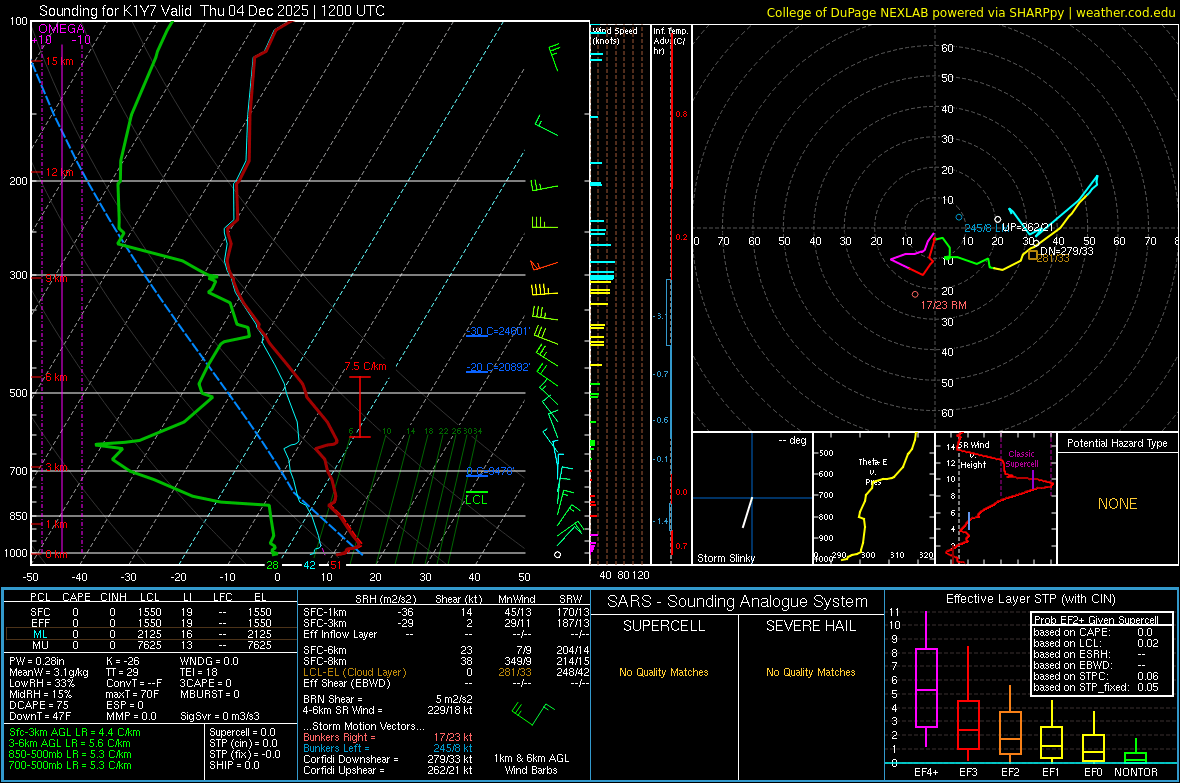Image resolution: width=1180 pixels, height=783 pixels.
Task: Click the PW = 0.28in value
Action: [x=37, y=661]
